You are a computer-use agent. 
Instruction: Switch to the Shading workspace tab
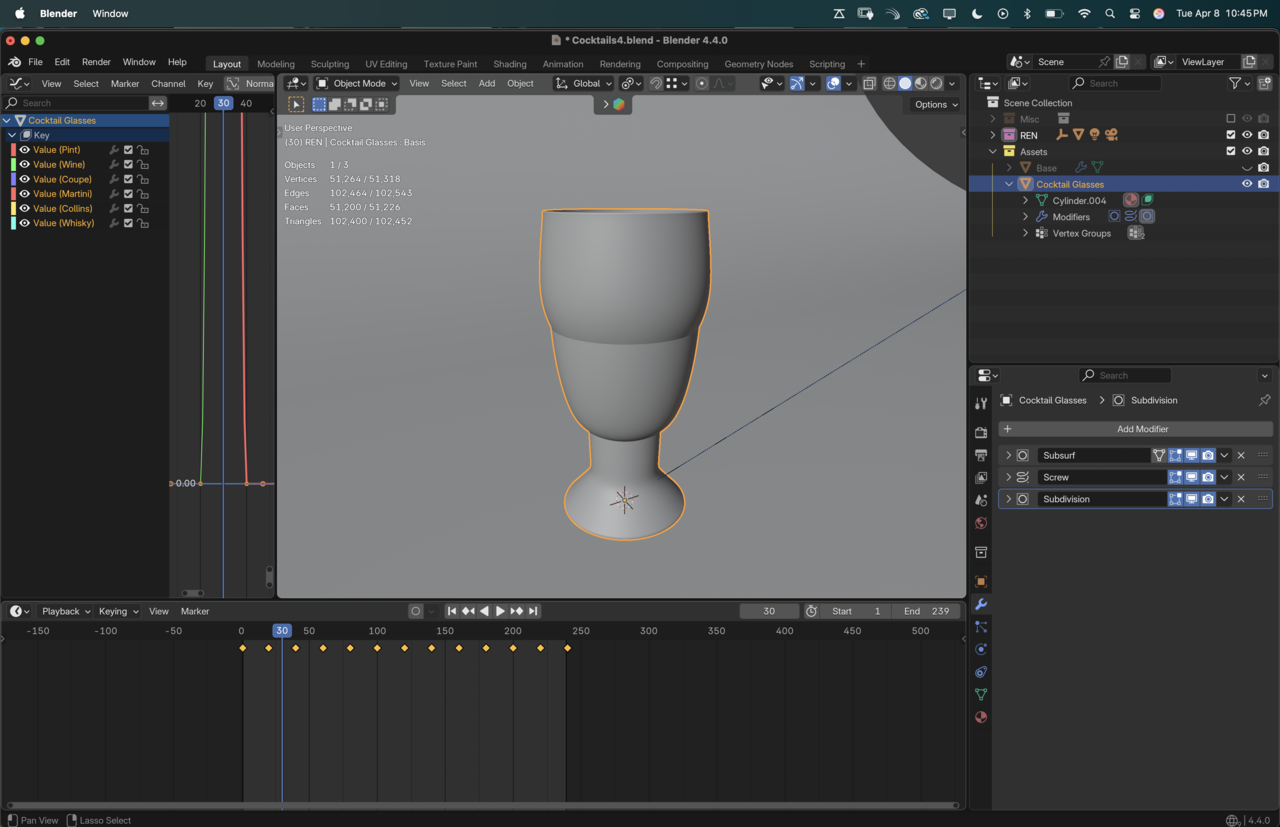point(510,64)
